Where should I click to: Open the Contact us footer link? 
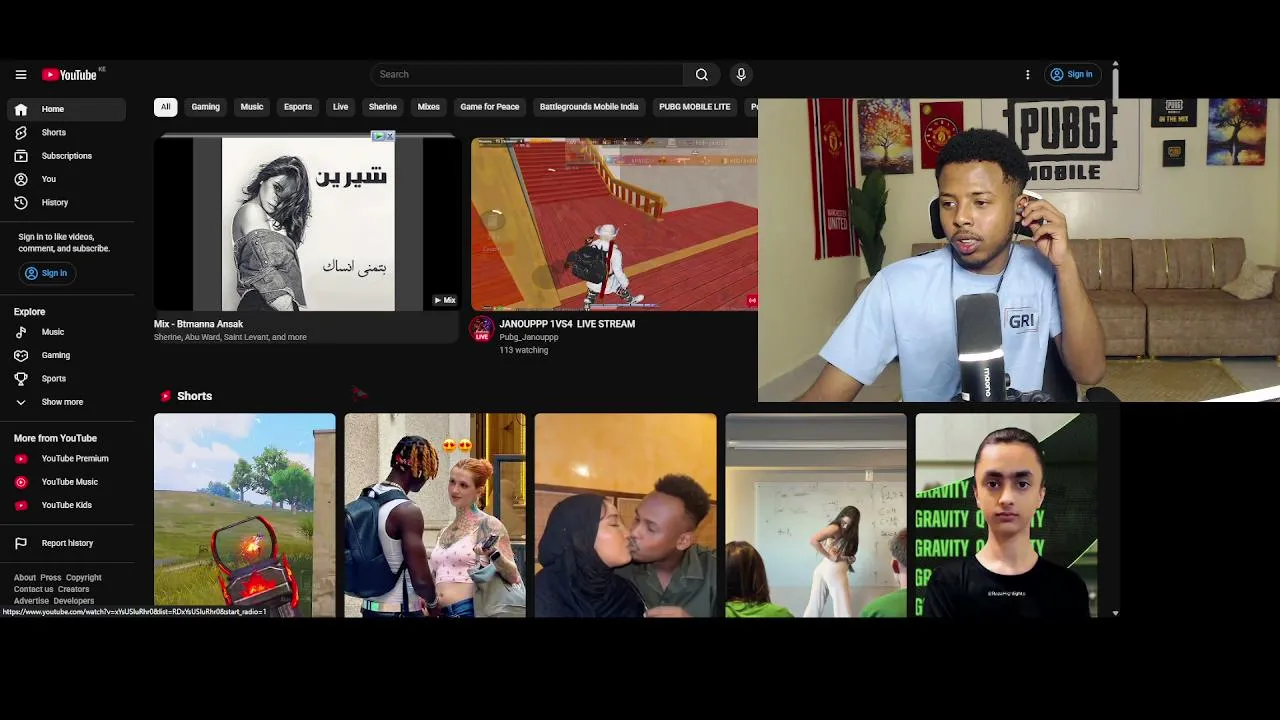pos(34,589)
